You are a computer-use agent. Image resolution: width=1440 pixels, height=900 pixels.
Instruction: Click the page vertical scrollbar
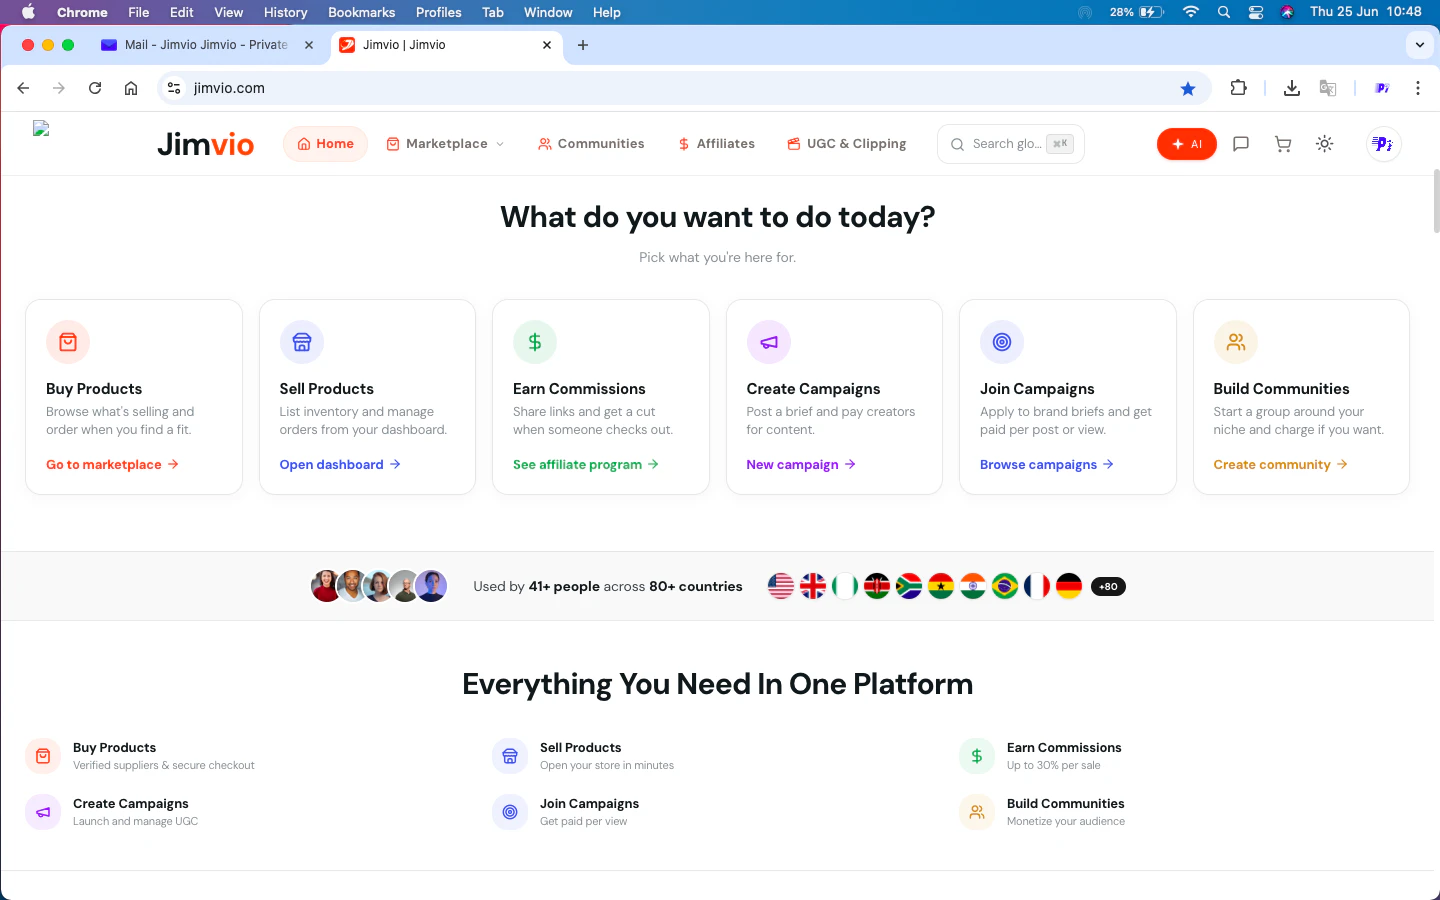tap(1436, 200)
